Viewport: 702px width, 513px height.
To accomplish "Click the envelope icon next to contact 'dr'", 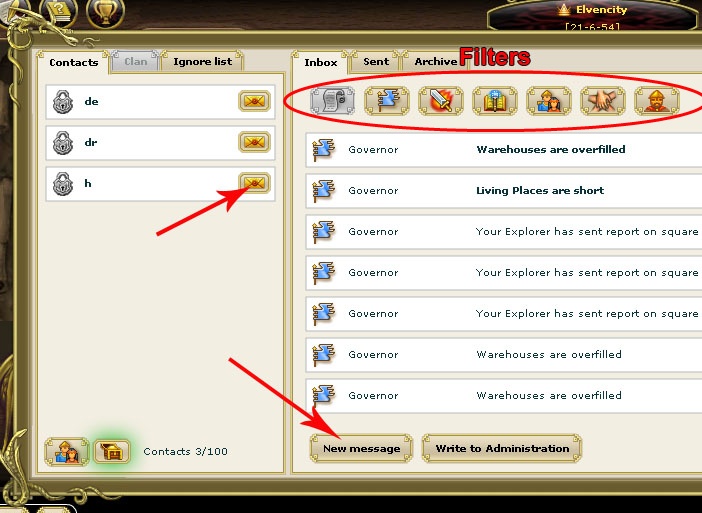I will point(254,142).
